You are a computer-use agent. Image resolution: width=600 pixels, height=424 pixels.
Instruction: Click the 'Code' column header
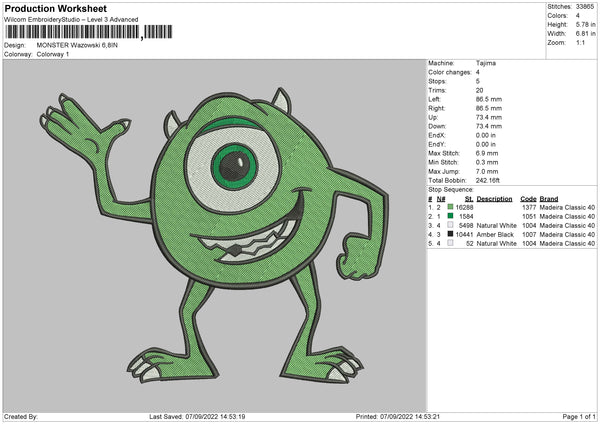coord(528,199)
